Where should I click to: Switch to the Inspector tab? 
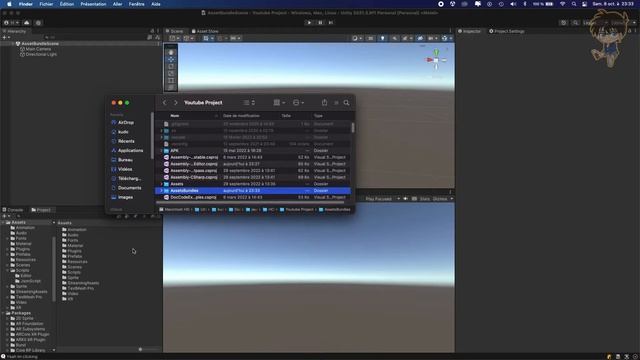point(470,31)
